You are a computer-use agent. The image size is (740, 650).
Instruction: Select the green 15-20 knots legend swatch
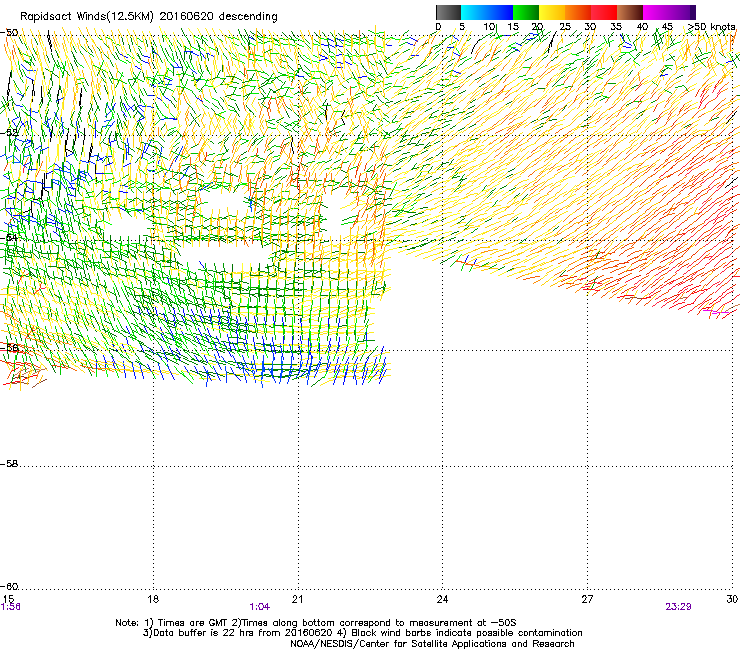pos(526,12)
